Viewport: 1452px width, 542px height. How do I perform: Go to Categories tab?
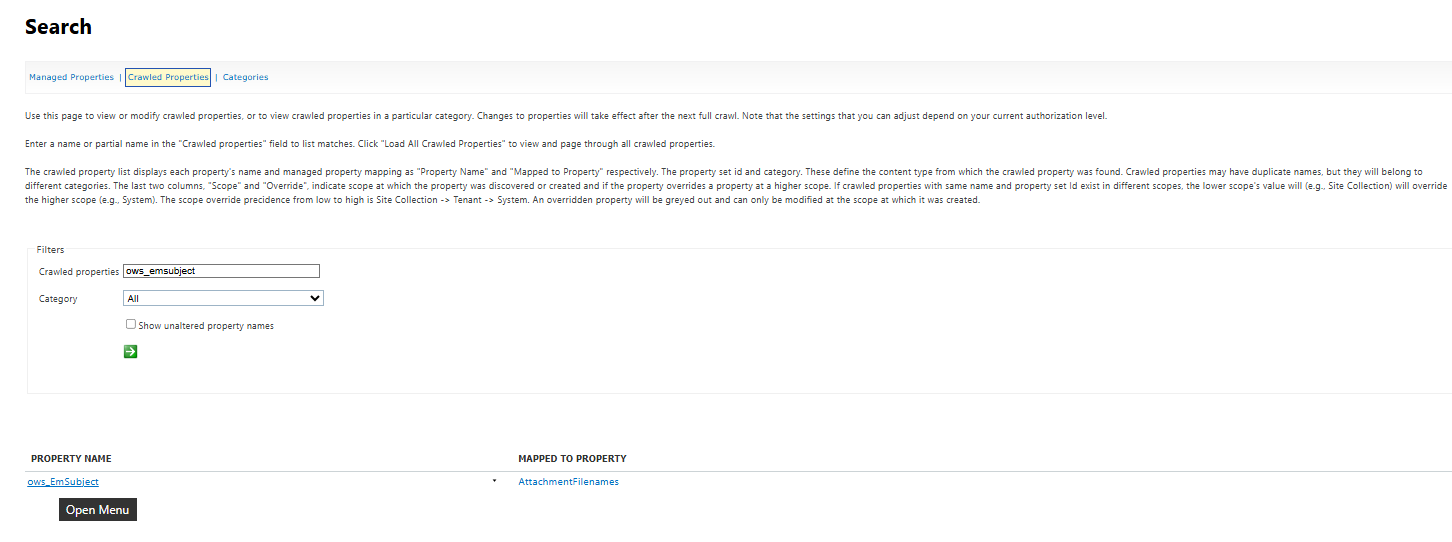[245, 77]
